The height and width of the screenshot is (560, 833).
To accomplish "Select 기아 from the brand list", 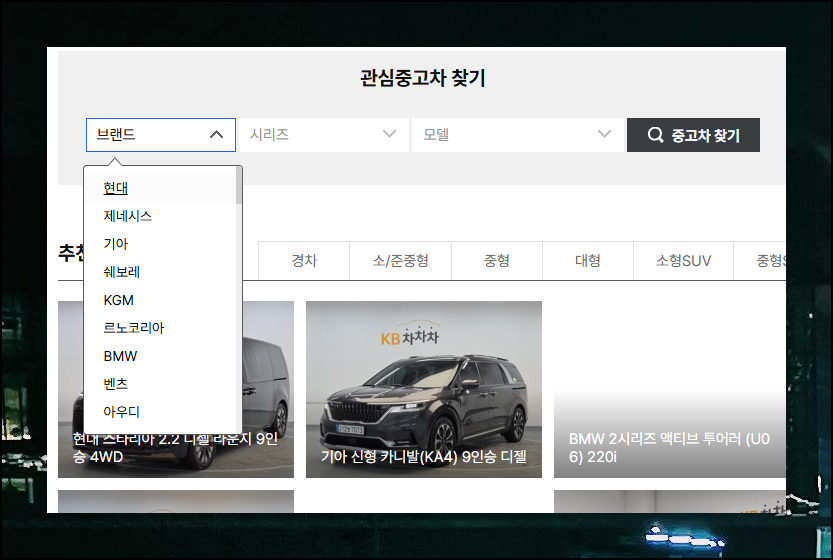I will tap(162, 244).
